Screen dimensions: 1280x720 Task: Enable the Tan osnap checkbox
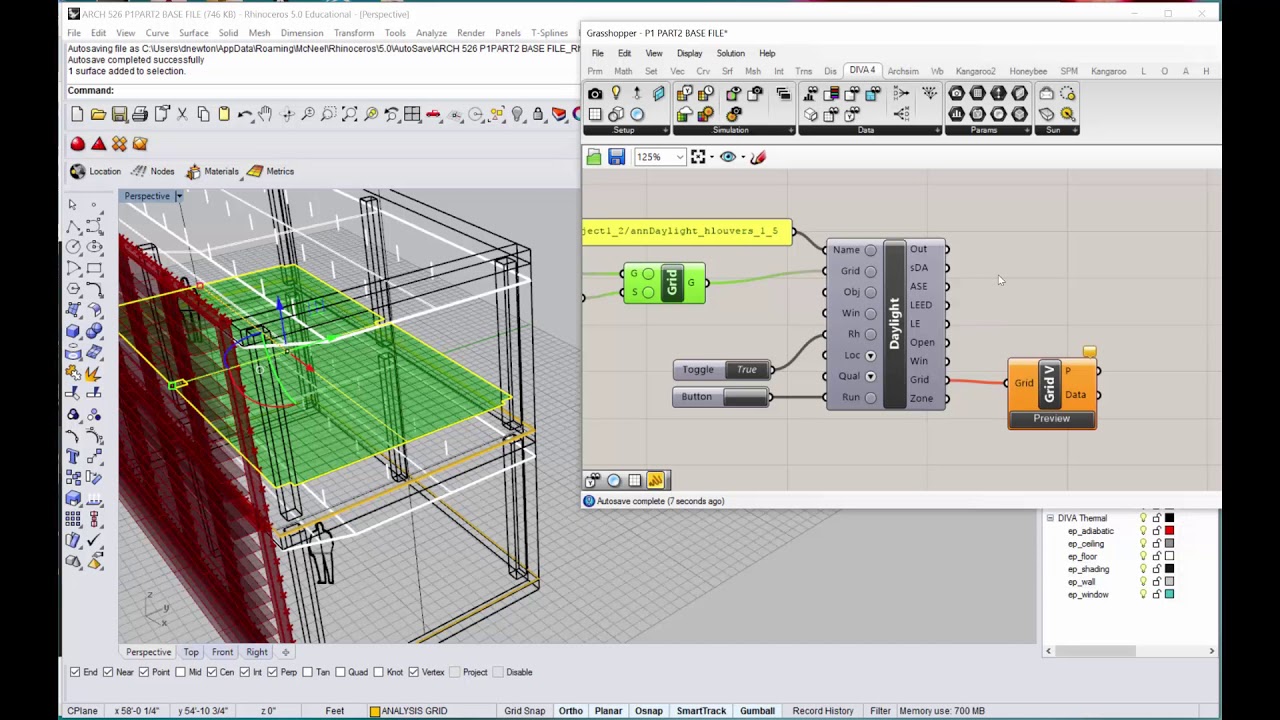click(308, 672)
